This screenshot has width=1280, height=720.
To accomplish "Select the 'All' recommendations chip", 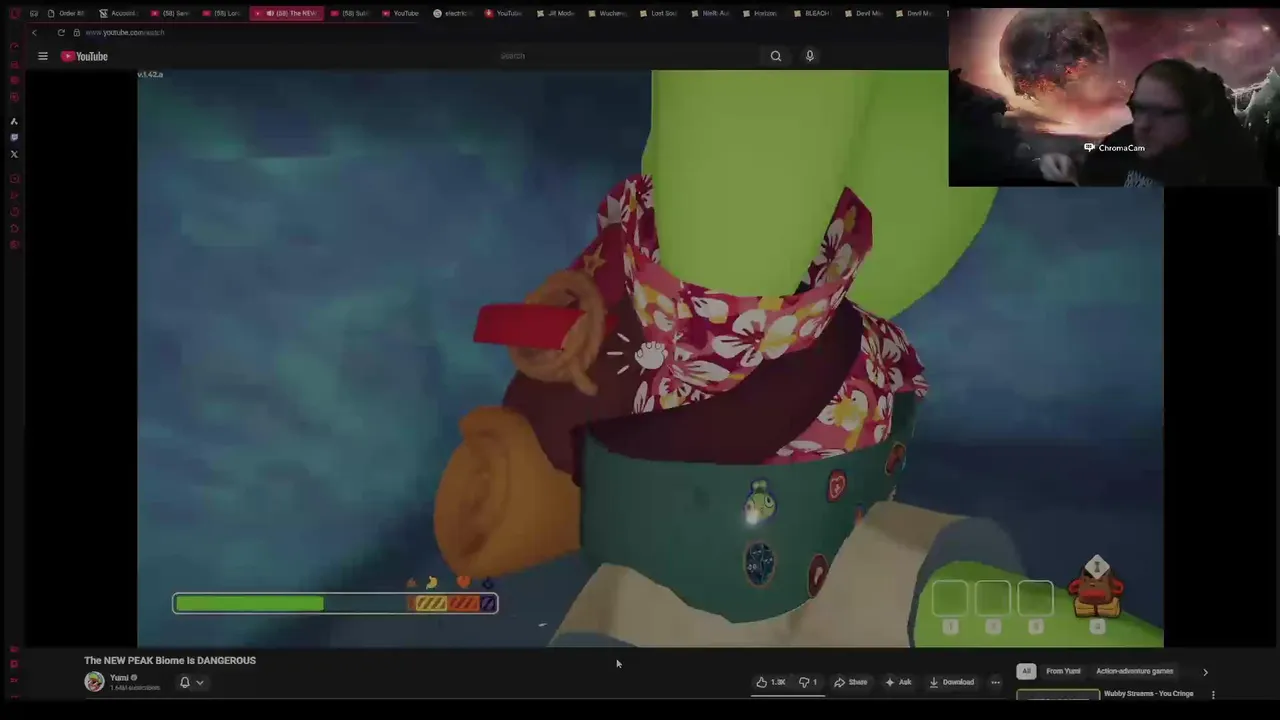I will pyautogui.click(x=1026, y=671).
